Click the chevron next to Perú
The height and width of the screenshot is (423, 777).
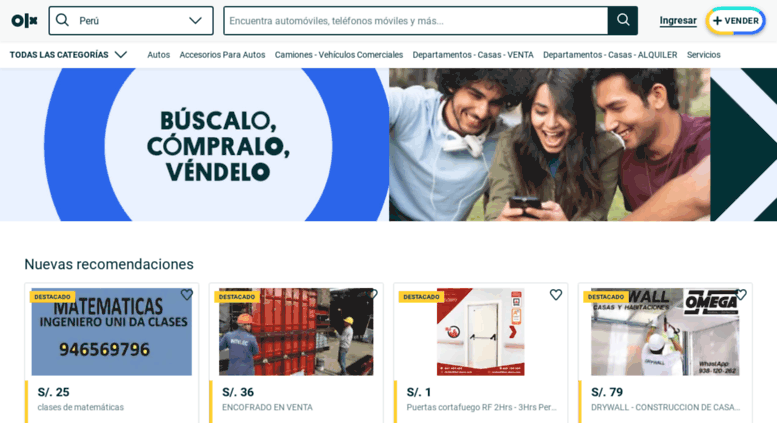pos(196,20)
